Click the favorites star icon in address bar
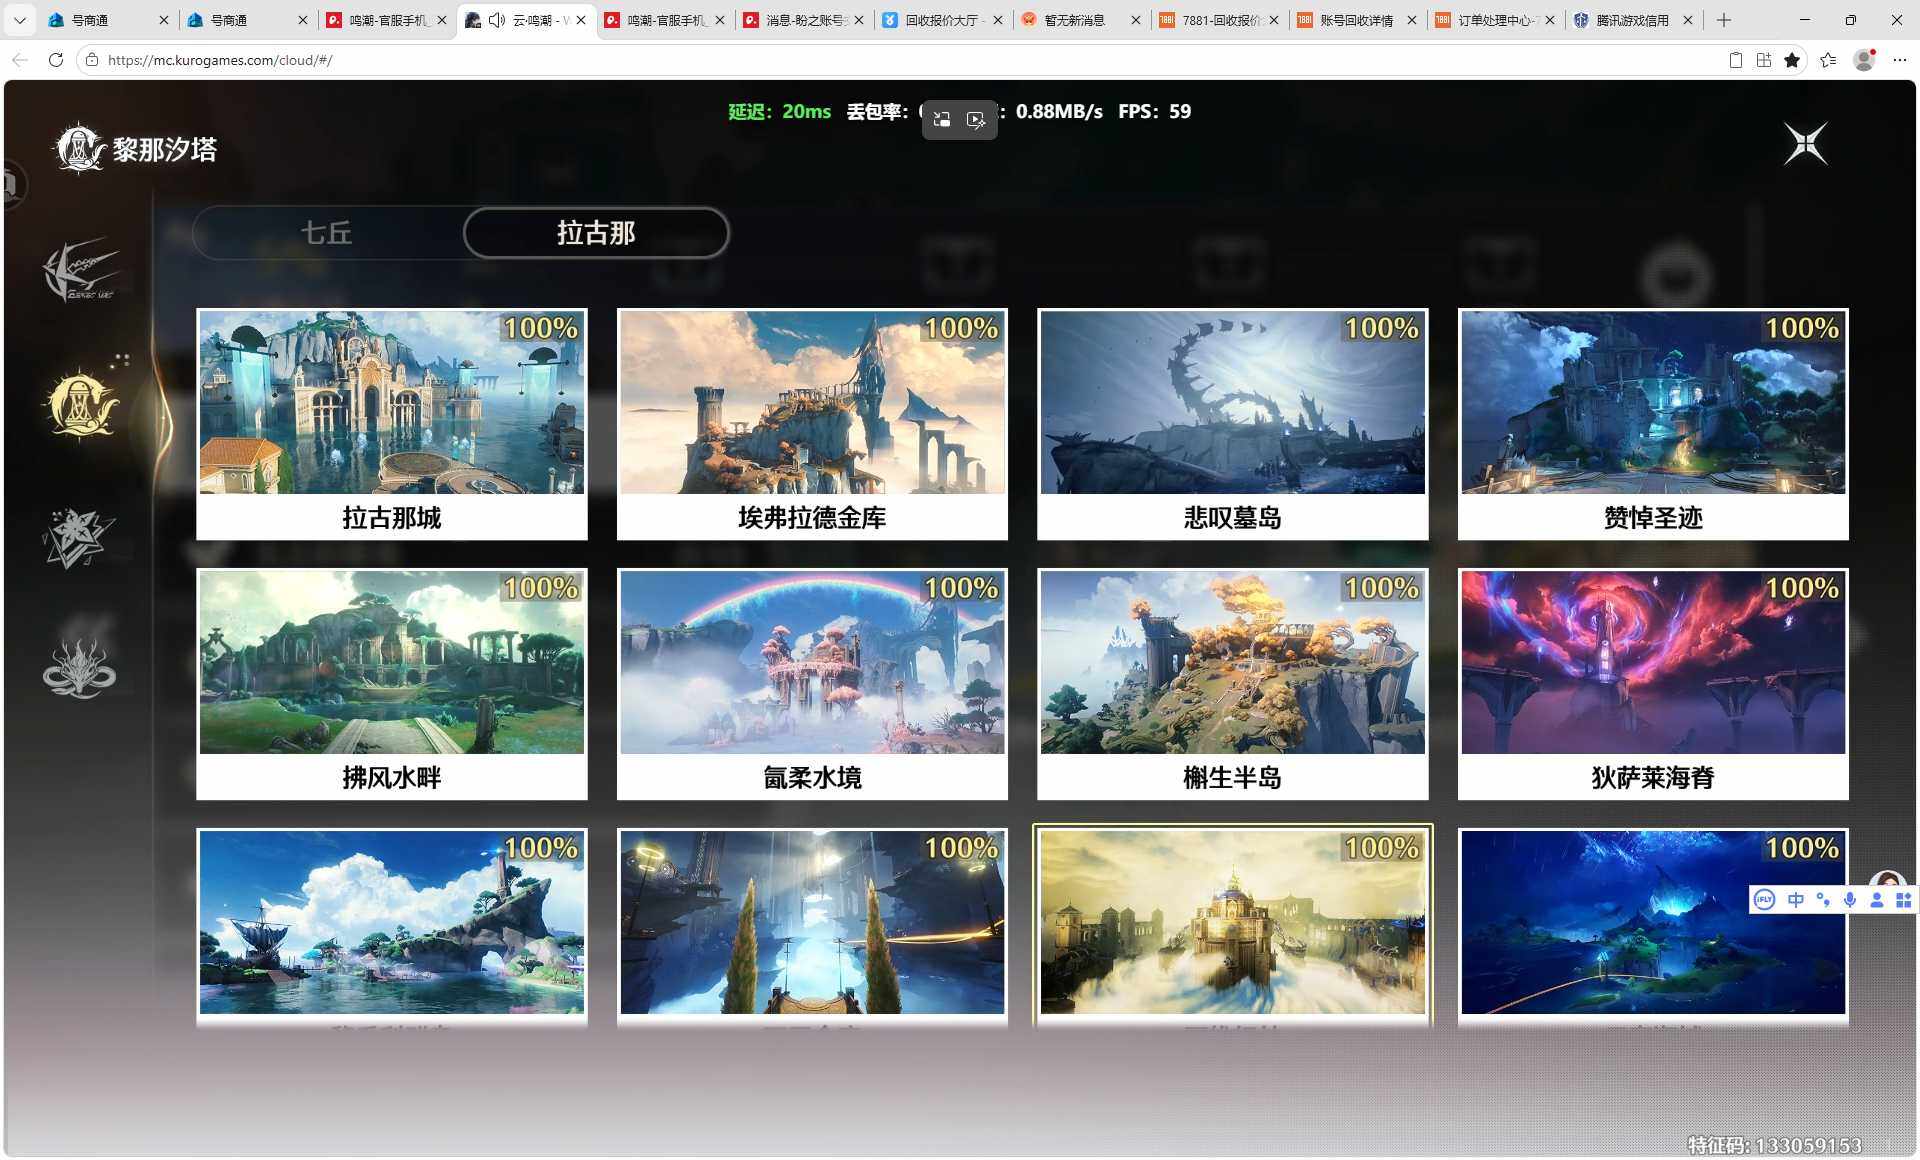 pos(1792,60)
